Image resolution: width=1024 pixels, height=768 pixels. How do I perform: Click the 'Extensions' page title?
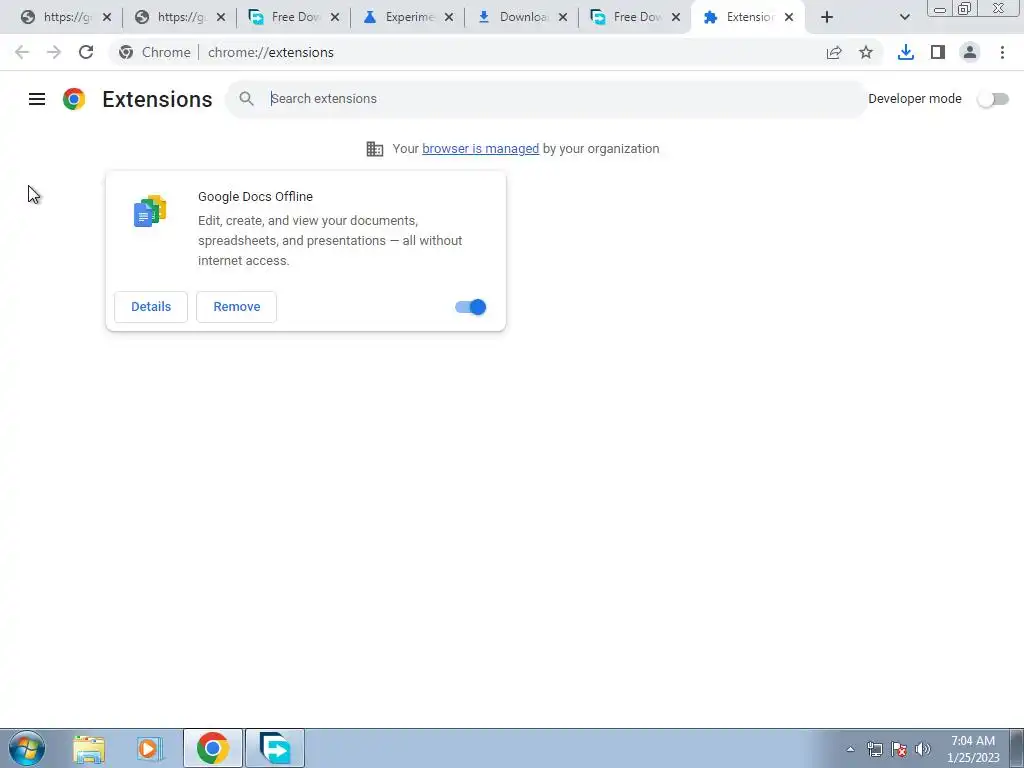157,99
